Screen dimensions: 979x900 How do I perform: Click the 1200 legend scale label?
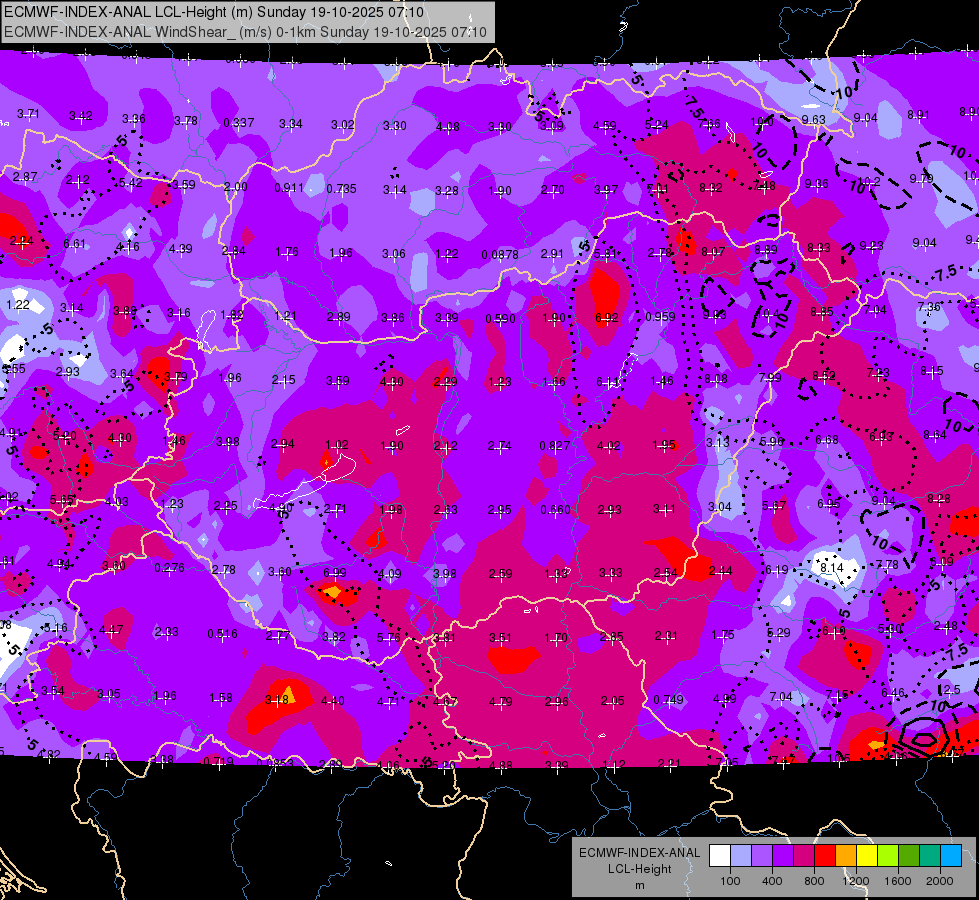pyautogui.click(x=855, y=881)
